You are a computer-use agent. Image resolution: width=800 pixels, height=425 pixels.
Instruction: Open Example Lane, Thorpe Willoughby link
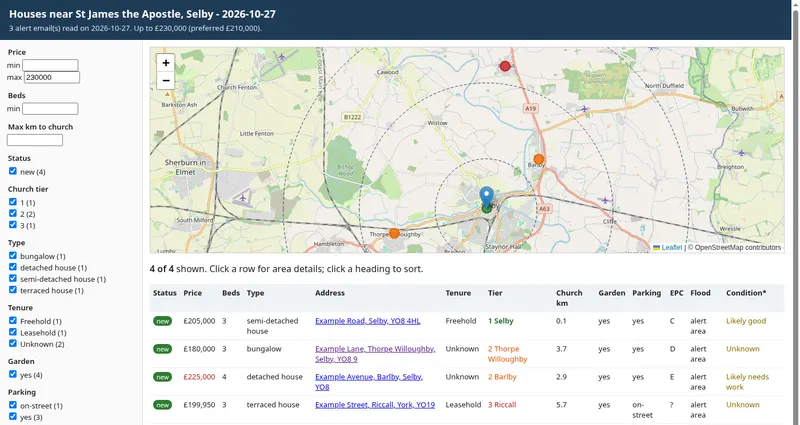375,354
